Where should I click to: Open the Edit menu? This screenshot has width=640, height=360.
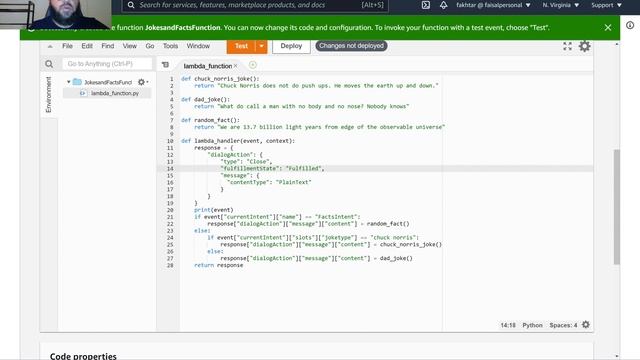(x=87, y=46)
